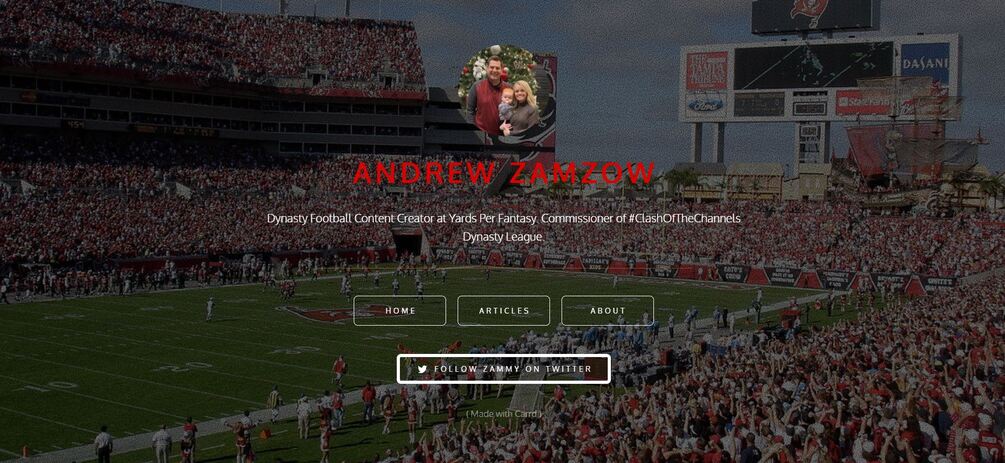Click the Tampa Tribune sign on scoreboard
Screen dimensions: 1005x463
coord(707,71)
